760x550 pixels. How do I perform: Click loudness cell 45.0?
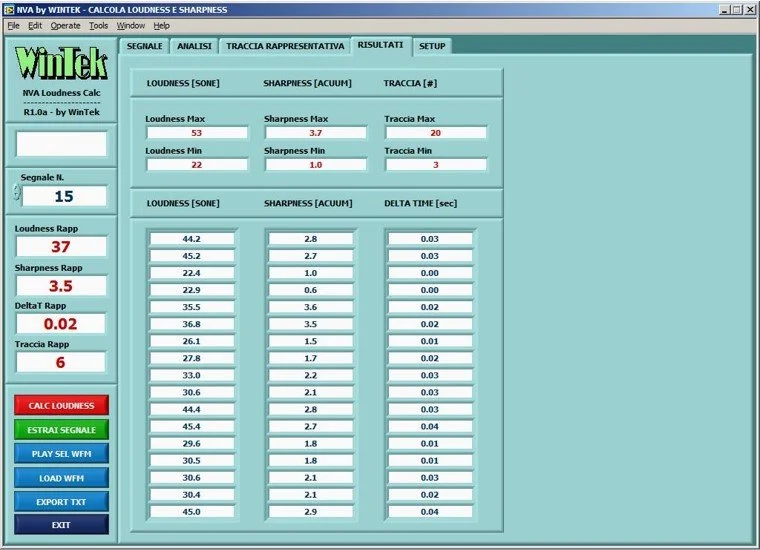(x=192, y=512)
